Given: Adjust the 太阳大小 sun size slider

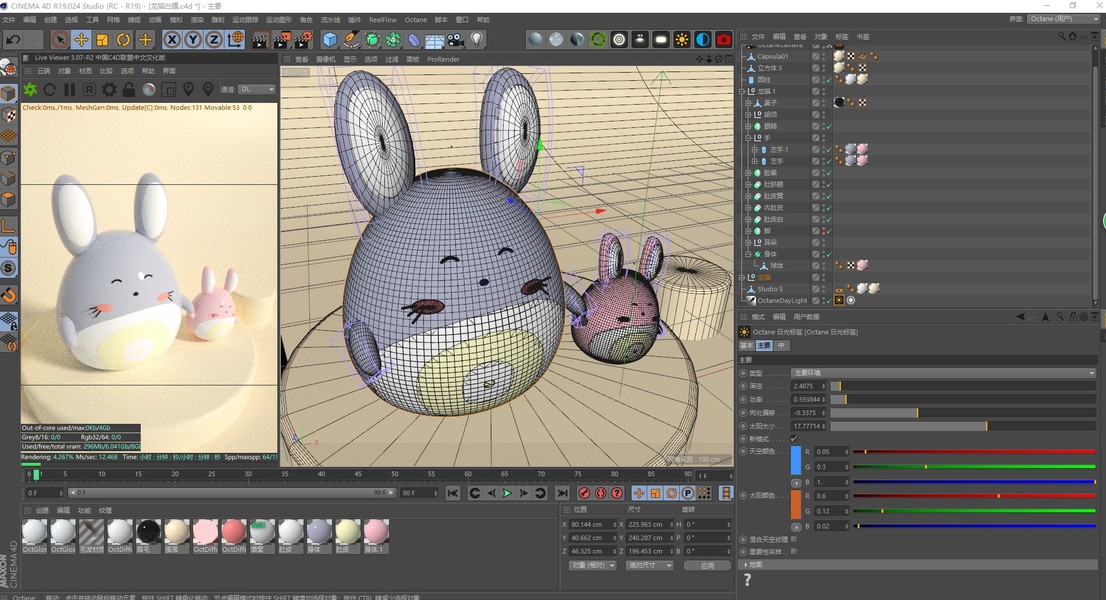Looking at the screenshot, I should (963, 426).
